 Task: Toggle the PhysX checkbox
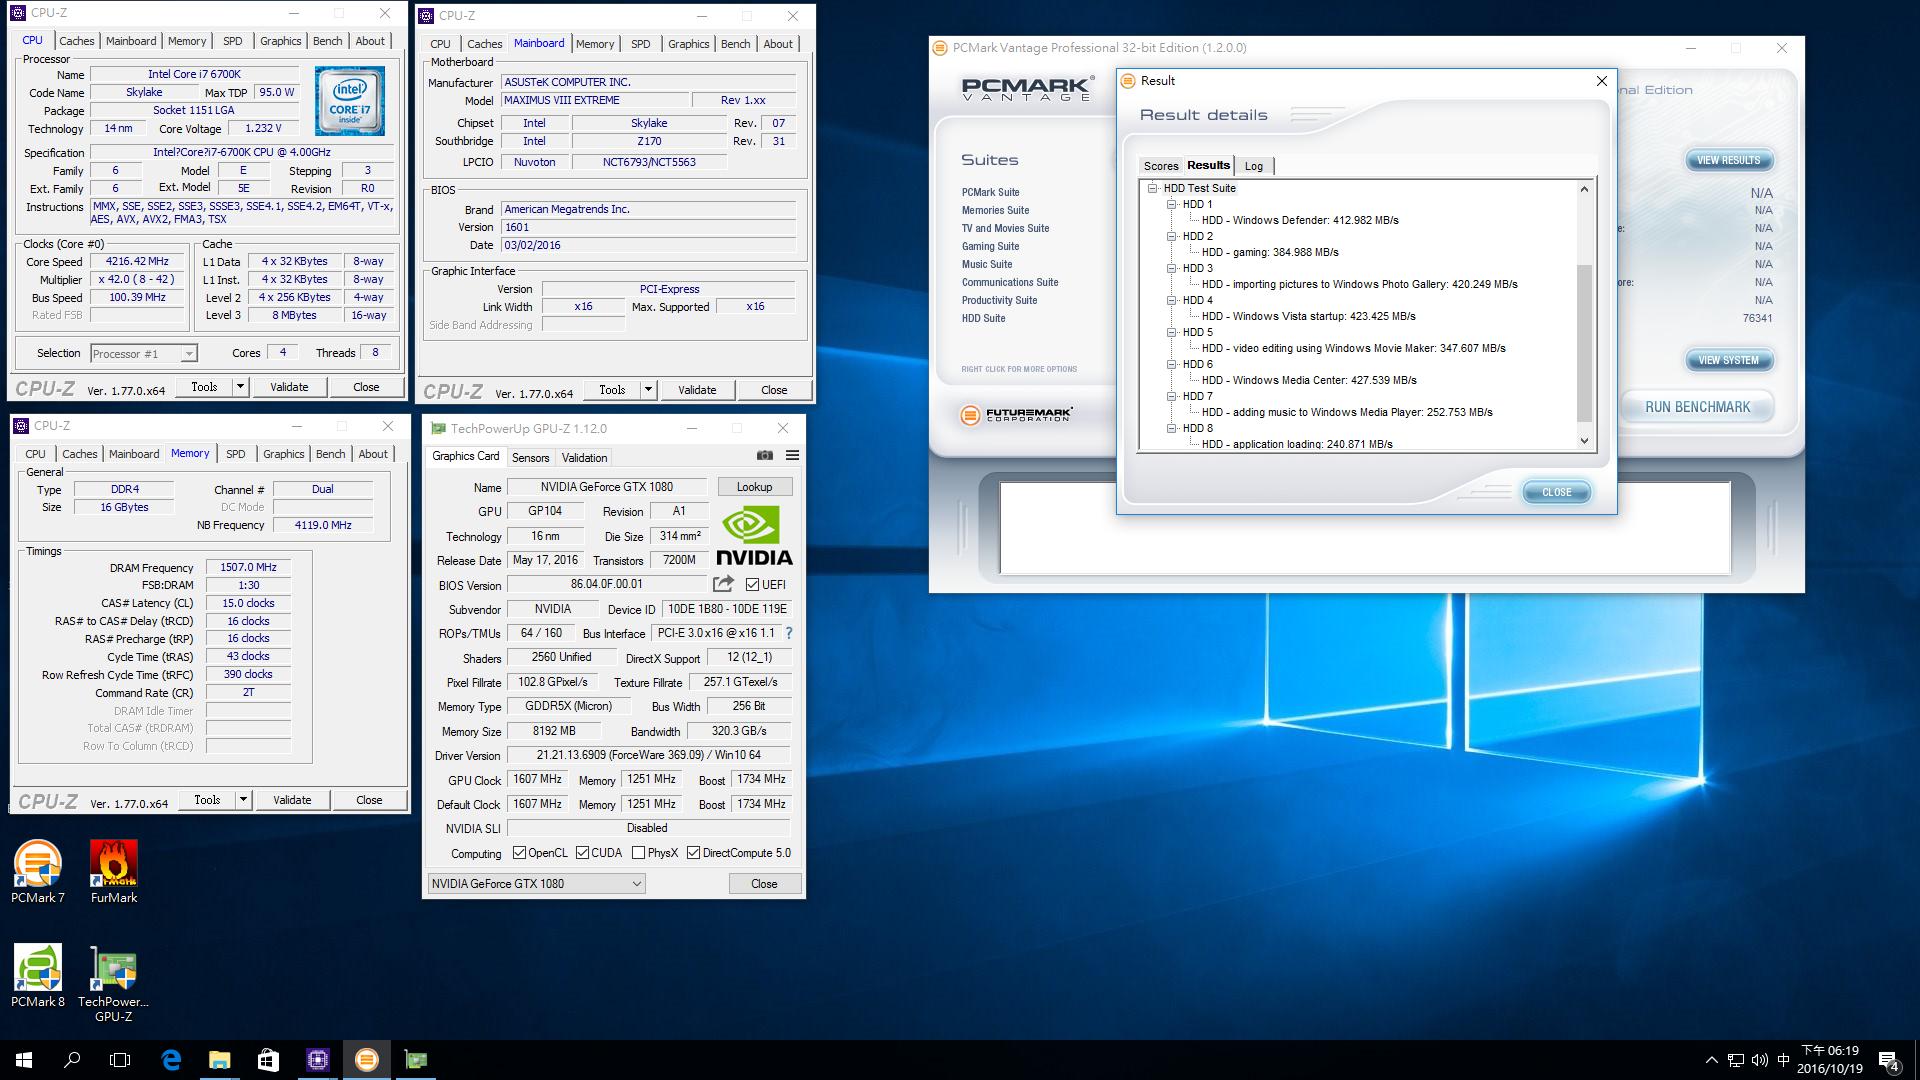pos(638,853)
